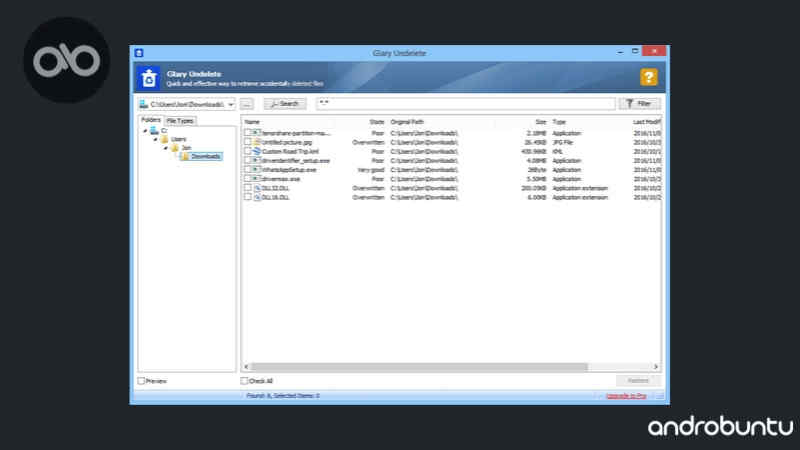Click the Users folder icon in the tree
The width and height of the screenshot is (800, 450).
(x=164, y=139)
